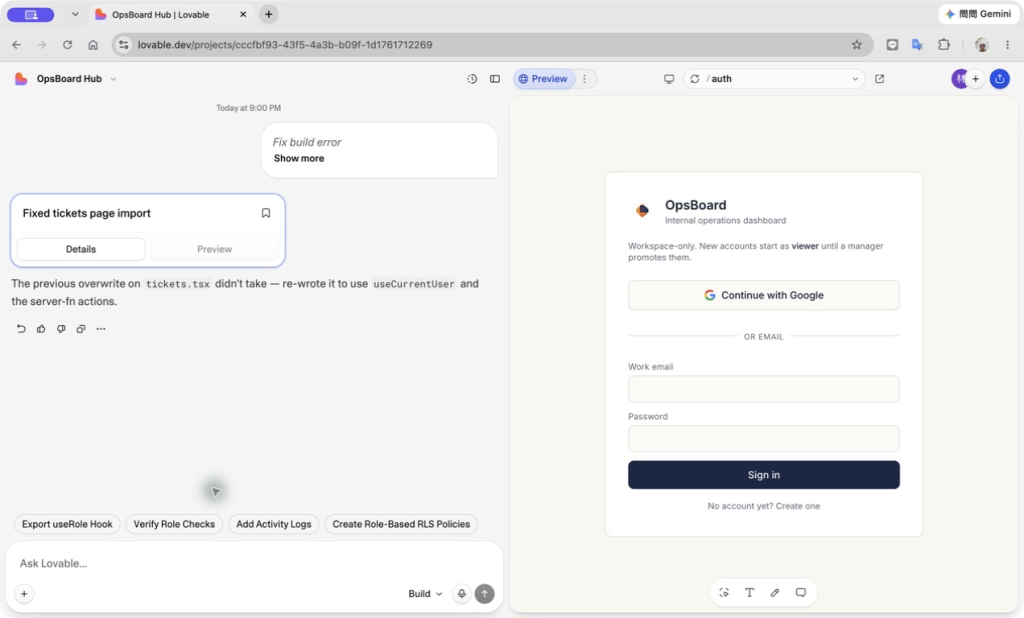Image resolution: width=1024 pixels, height=618 pixels.
Task: Focus the Work email field
Action: 763,389
